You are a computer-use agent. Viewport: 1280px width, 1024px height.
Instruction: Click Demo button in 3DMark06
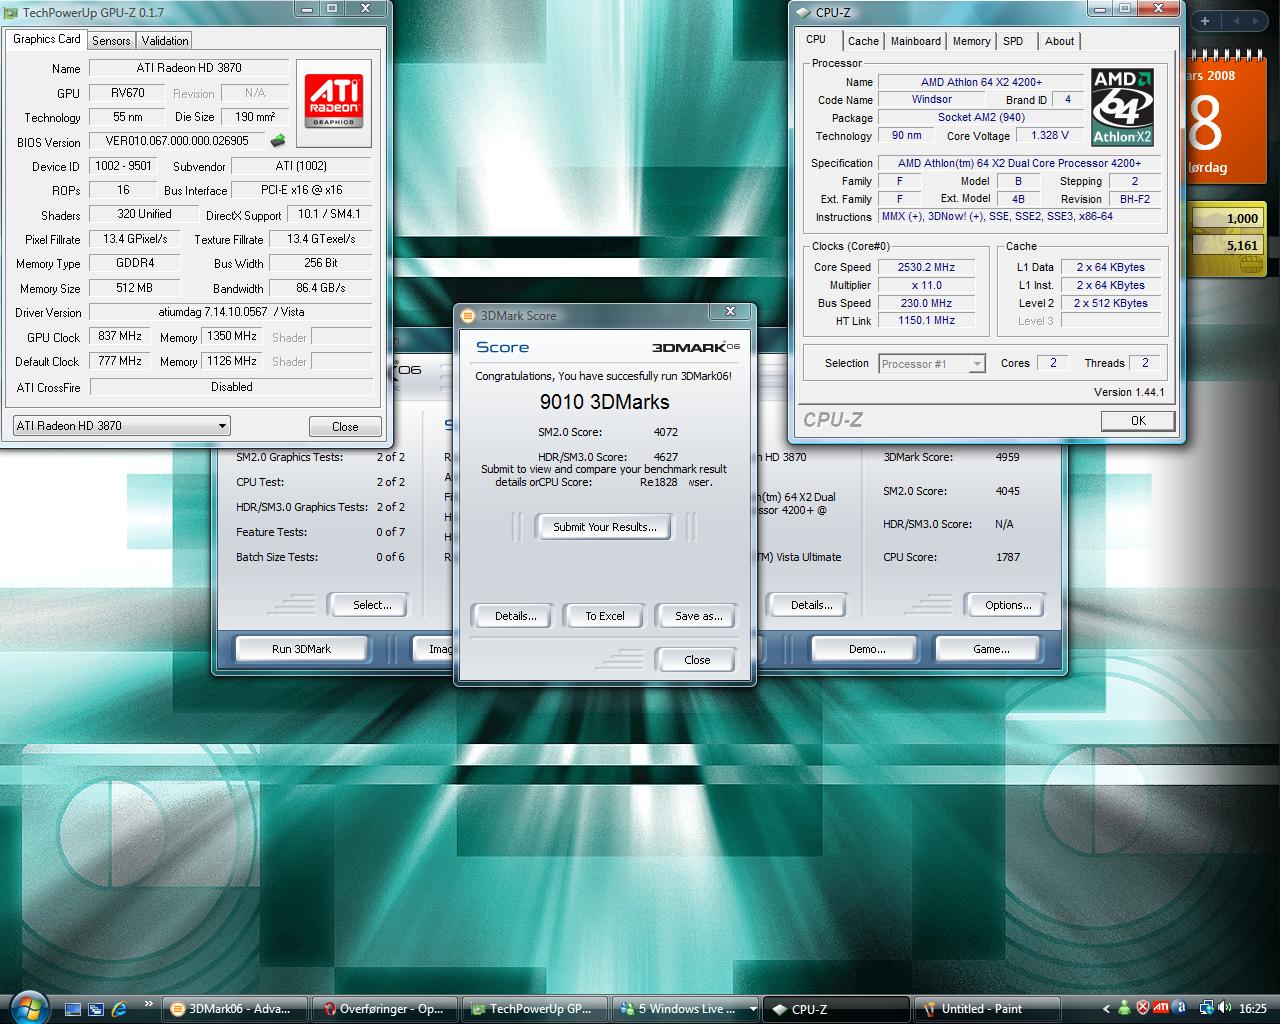pos(867,649)
